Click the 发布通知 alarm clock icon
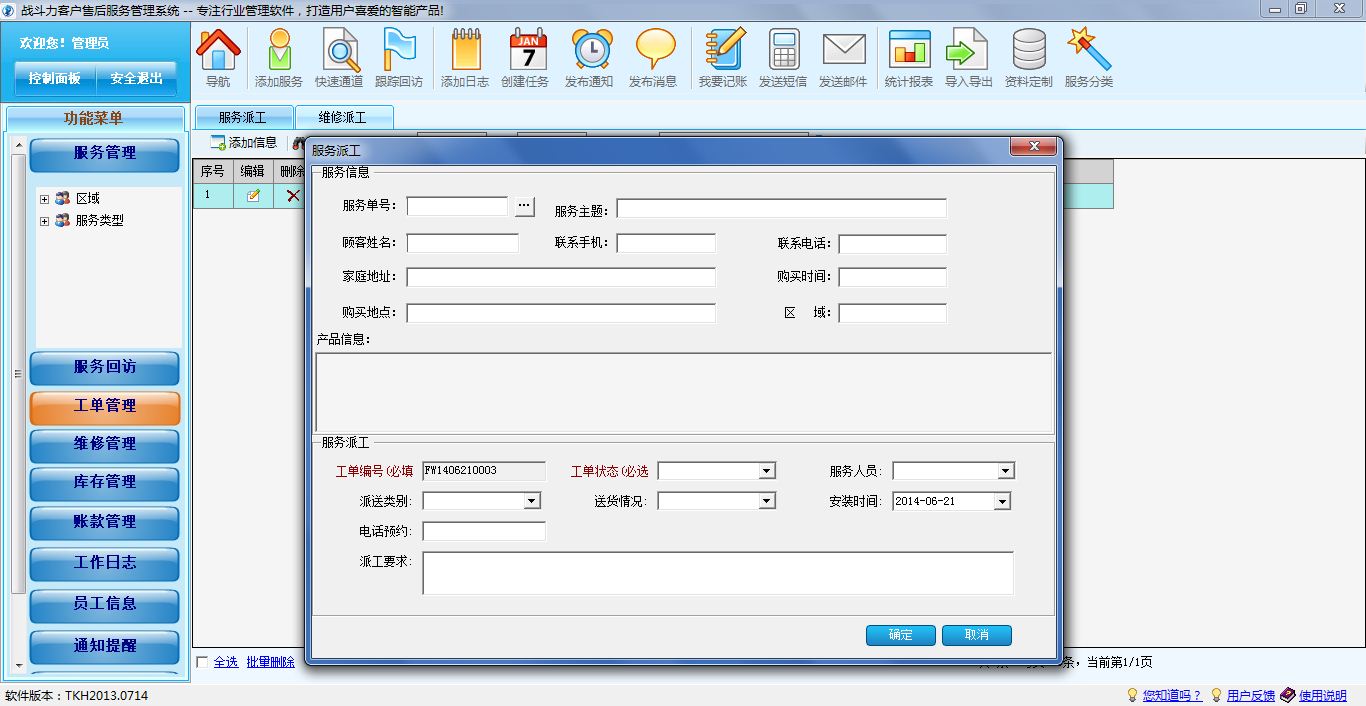This screenshot has height=706, width=1366. click(x=590, y=50)
